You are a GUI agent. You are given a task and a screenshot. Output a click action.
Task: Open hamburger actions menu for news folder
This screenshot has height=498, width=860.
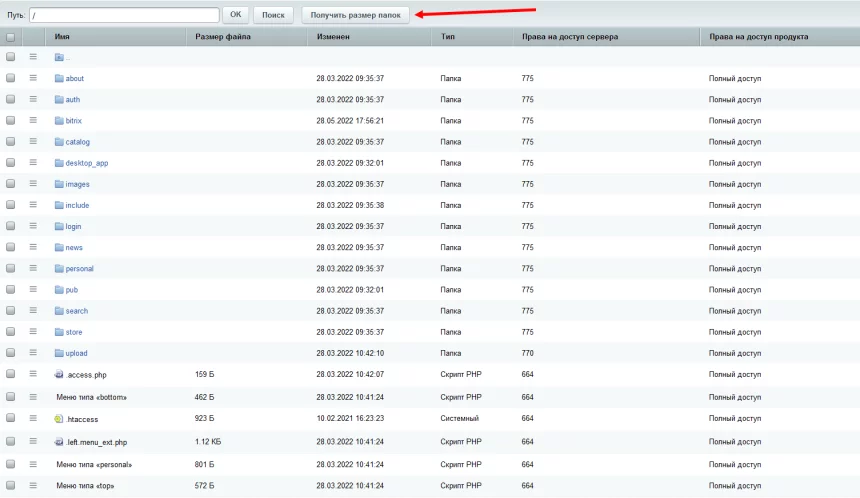[x=33, y=247]
